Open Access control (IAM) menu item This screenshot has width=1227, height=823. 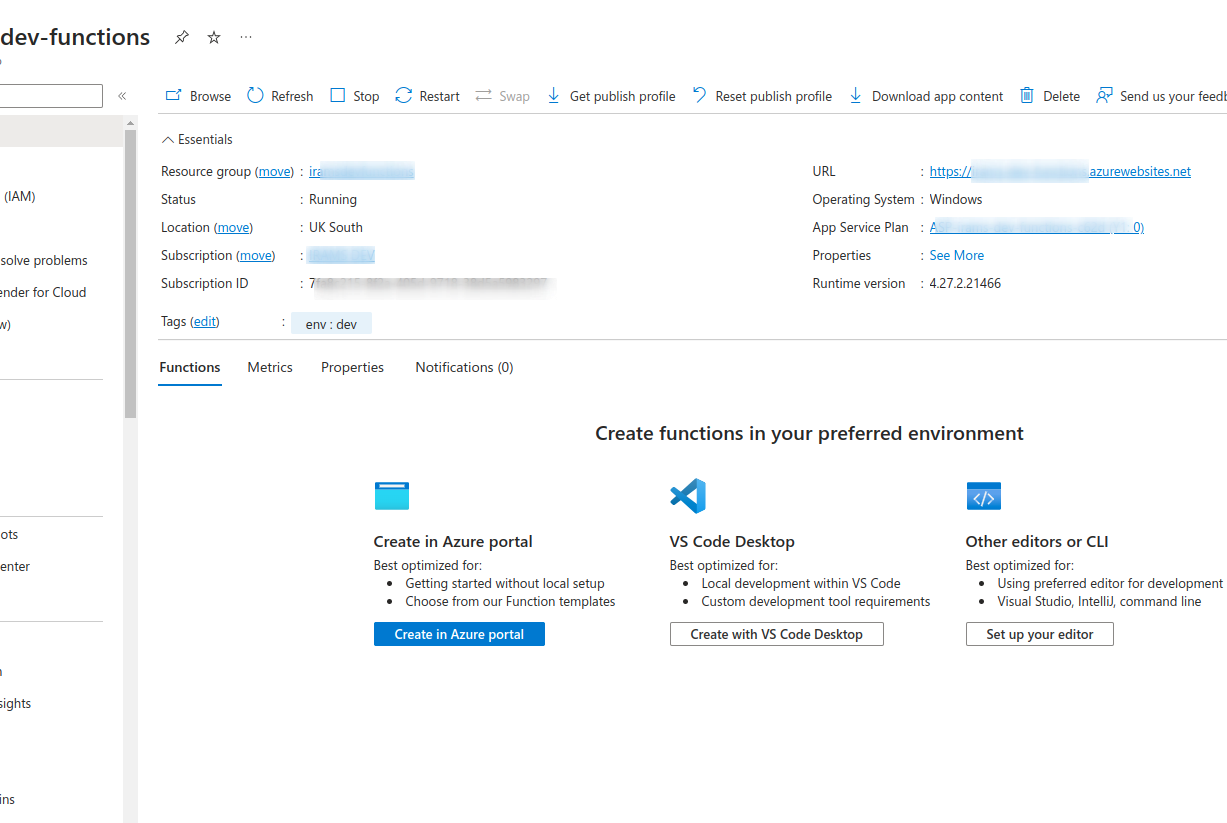coord(20,197)
